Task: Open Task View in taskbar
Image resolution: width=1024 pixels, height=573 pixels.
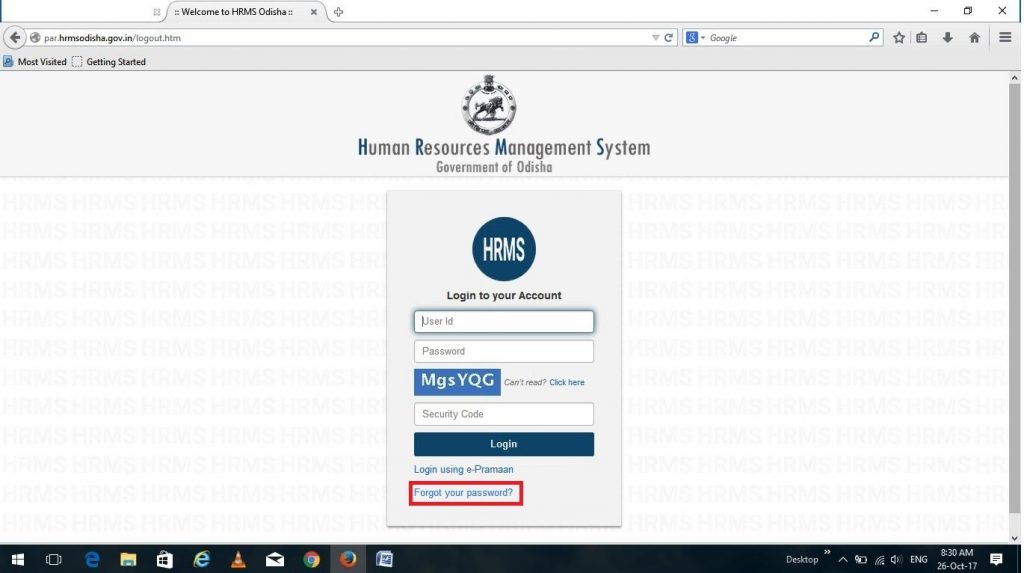Action: click(x=54, y=559)
